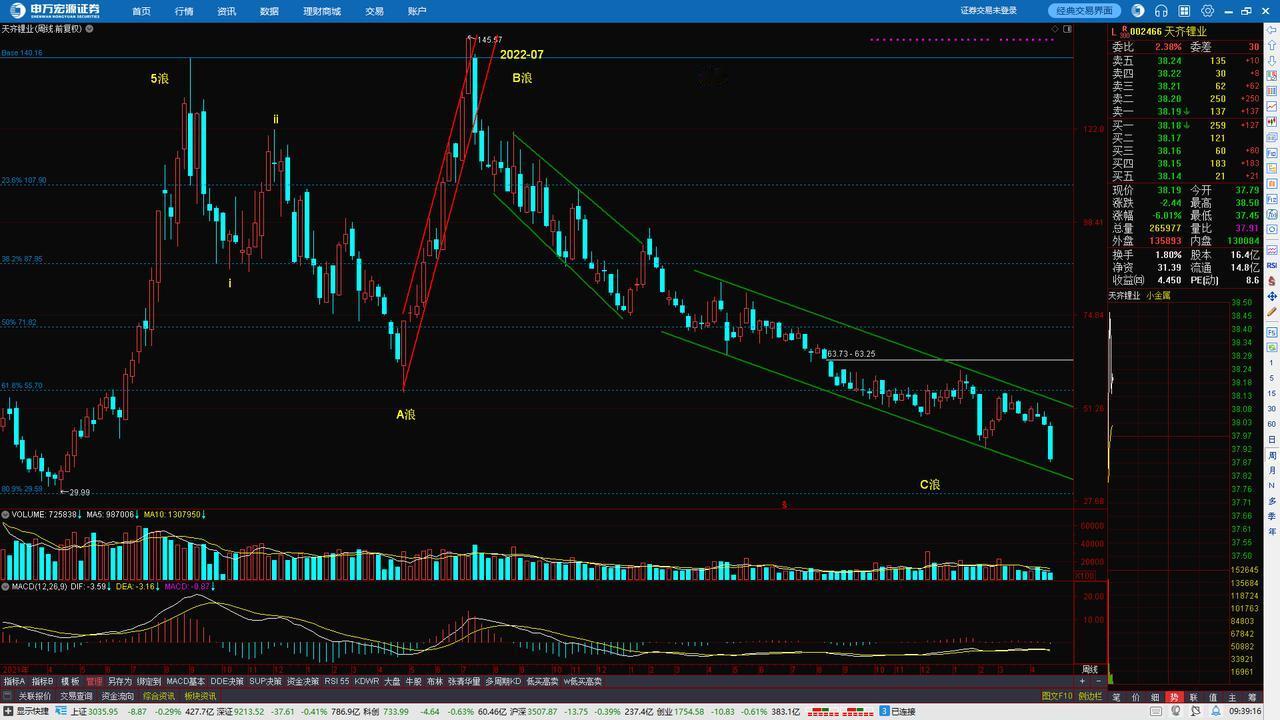This screenshot has height=720, width=1280.
Task: Open the 周线 period selector
Action: (x=1090, y=669)
